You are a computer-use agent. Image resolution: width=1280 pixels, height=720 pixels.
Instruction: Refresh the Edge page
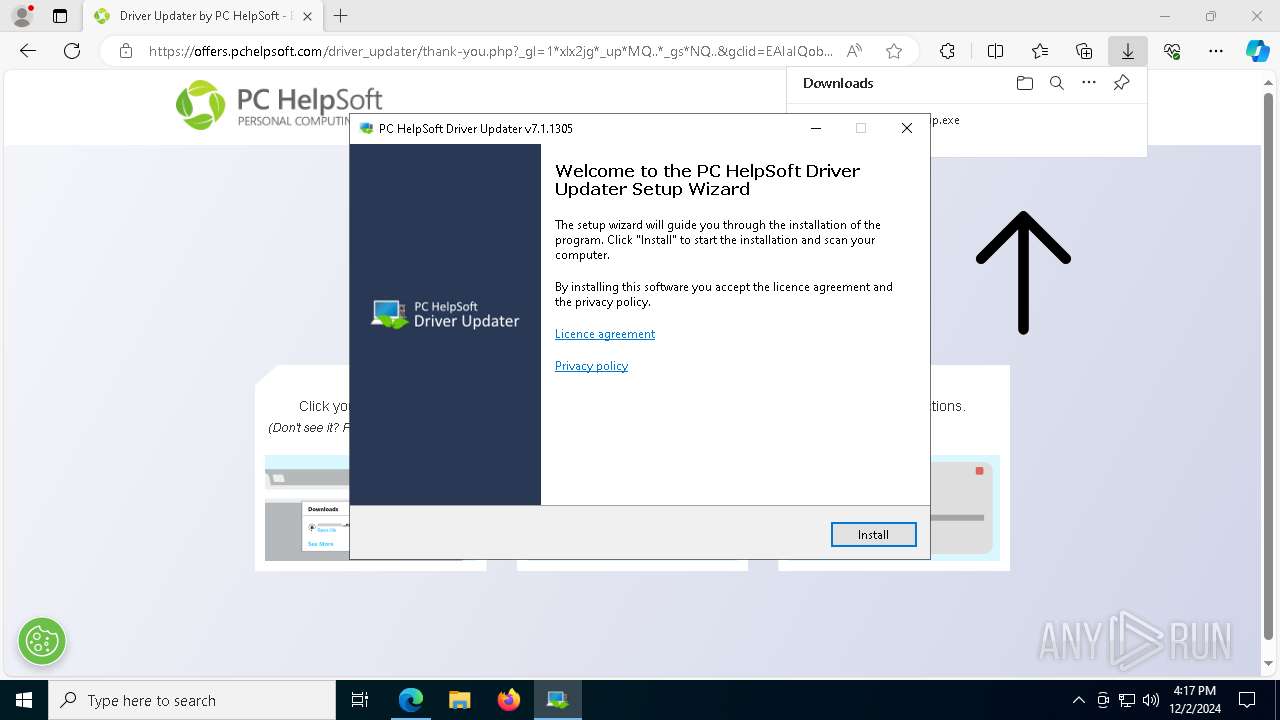pos(72,51)
